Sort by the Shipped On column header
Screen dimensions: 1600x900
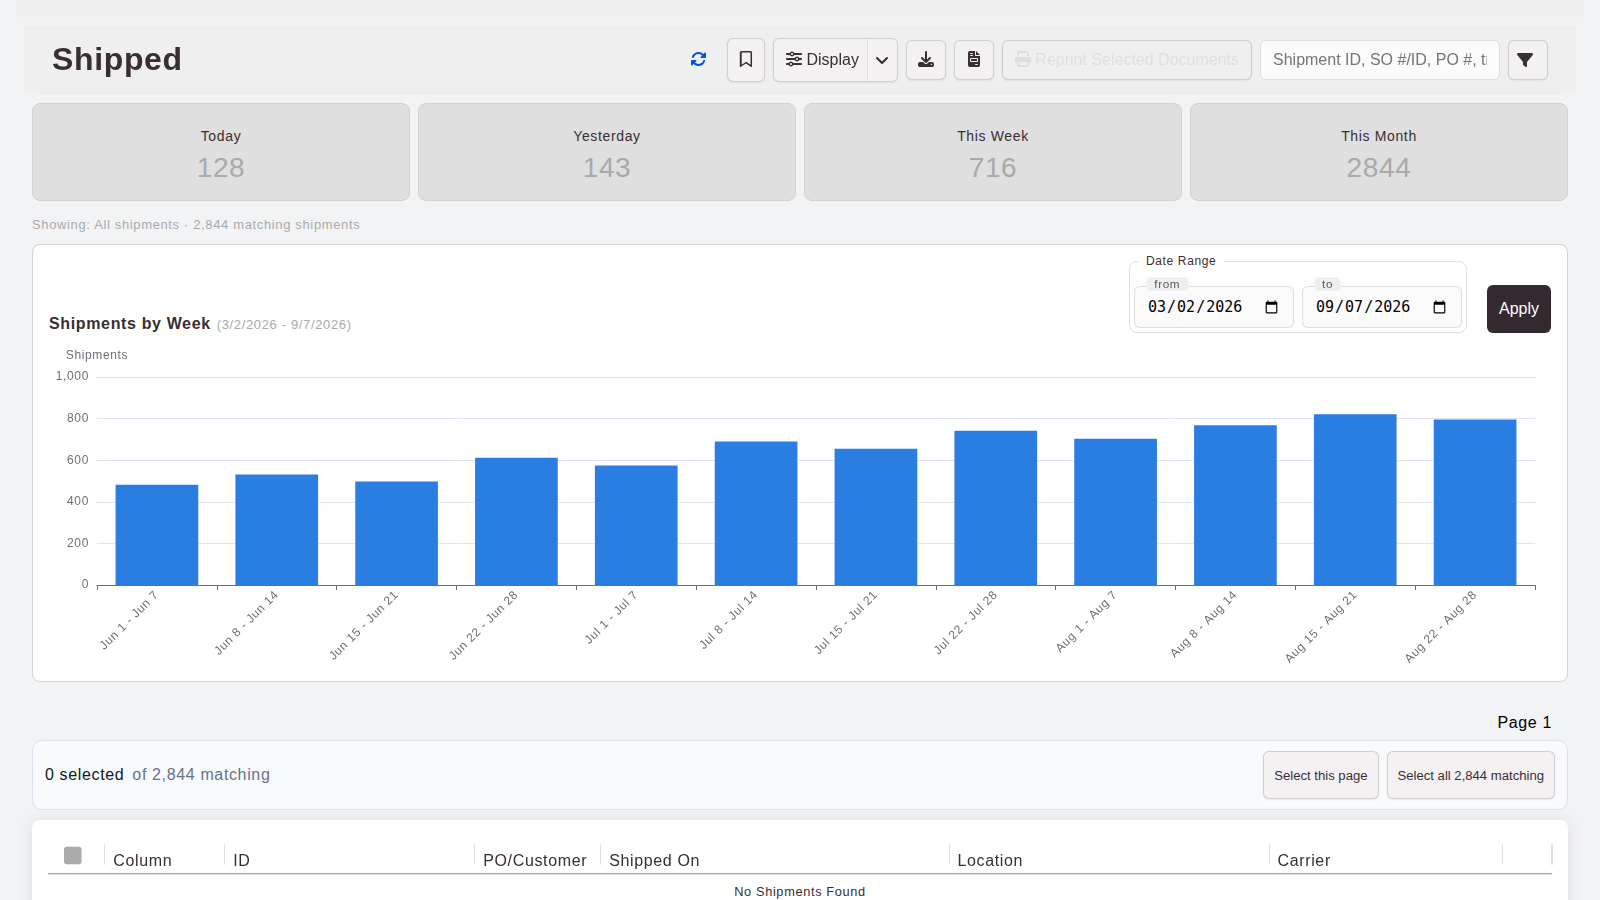tap(654, 860)
